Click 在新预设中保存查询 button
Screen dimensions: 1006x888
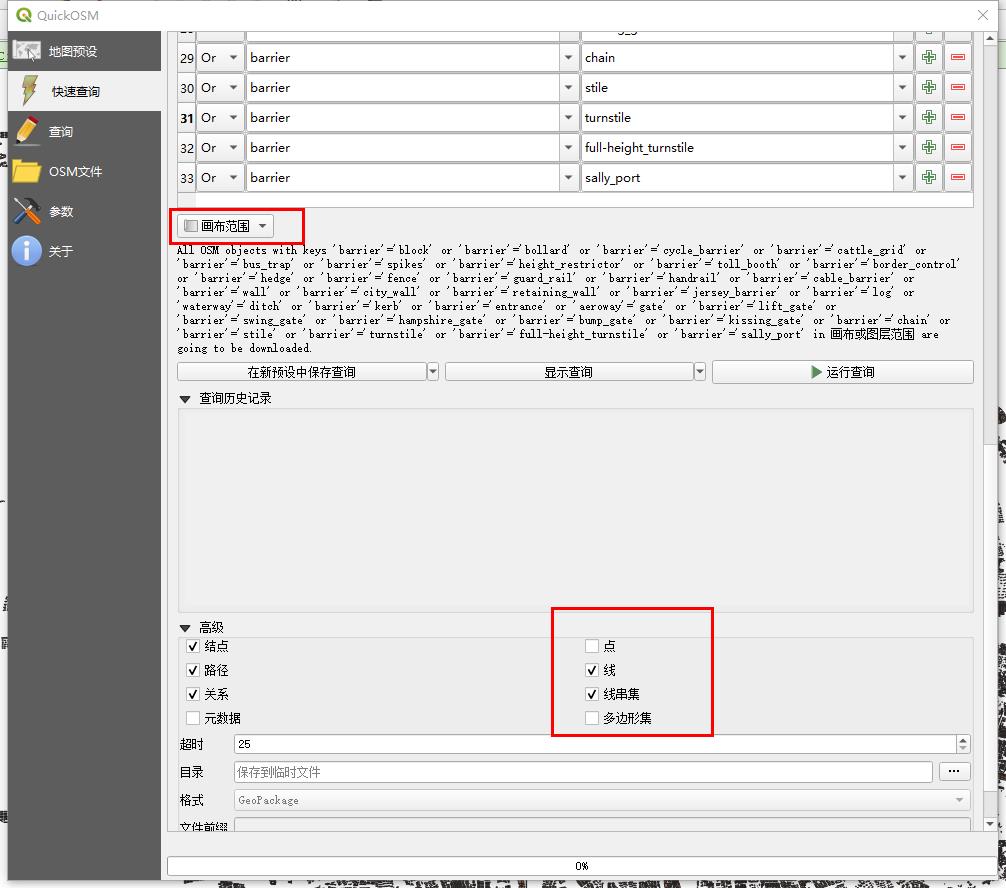point(302,372)
